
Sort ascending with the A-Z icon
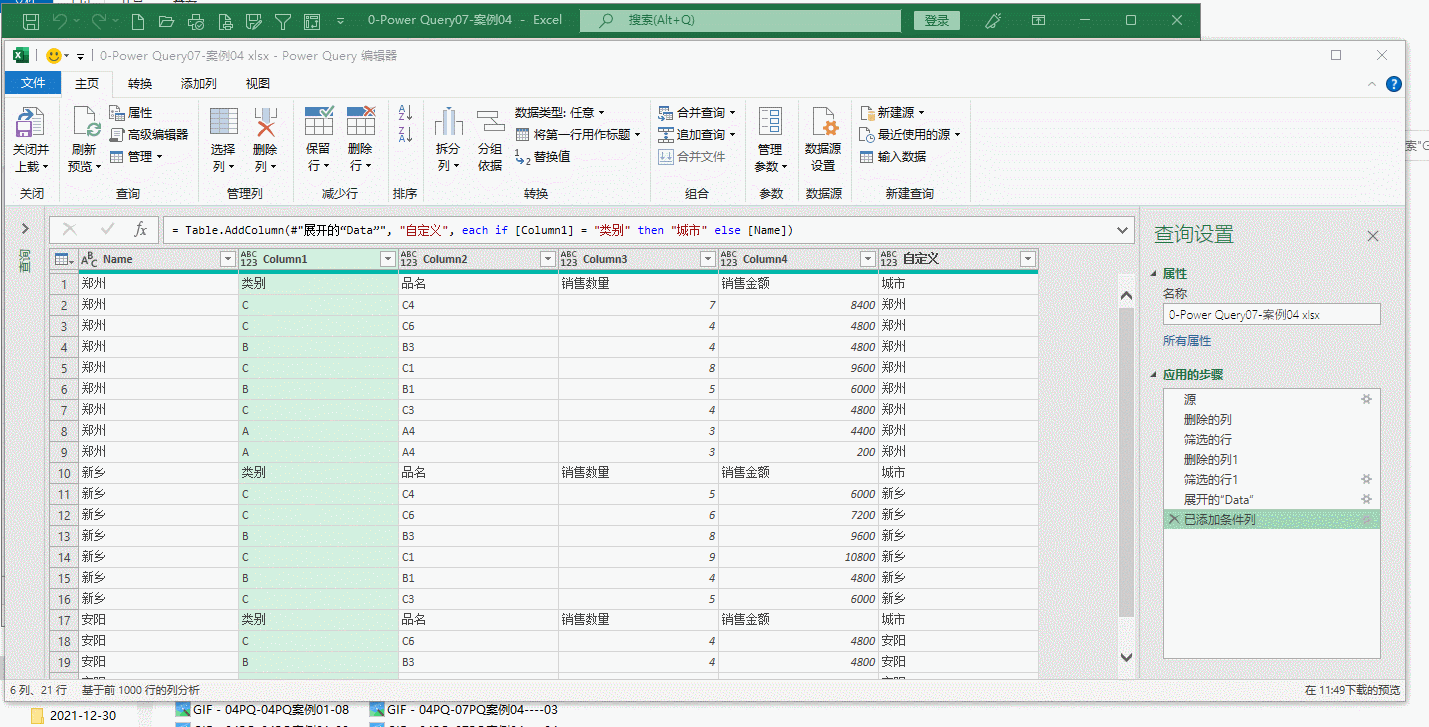pos(406,113)
